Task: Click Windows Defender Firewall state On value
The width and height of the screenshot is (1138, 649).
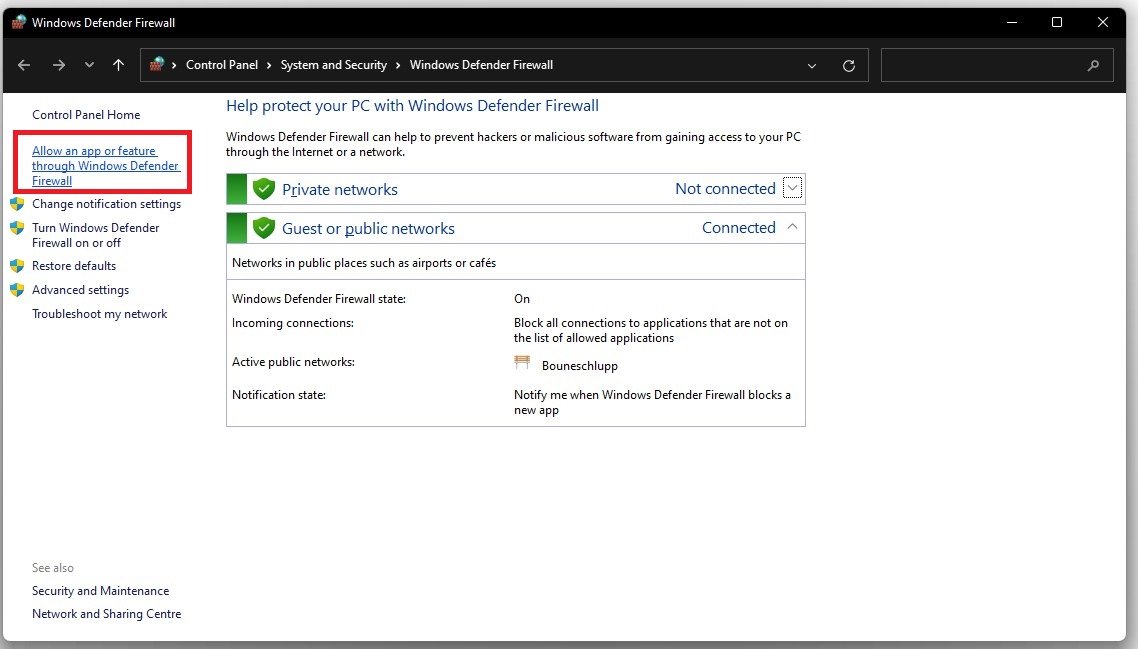Action: pos(522,299)
